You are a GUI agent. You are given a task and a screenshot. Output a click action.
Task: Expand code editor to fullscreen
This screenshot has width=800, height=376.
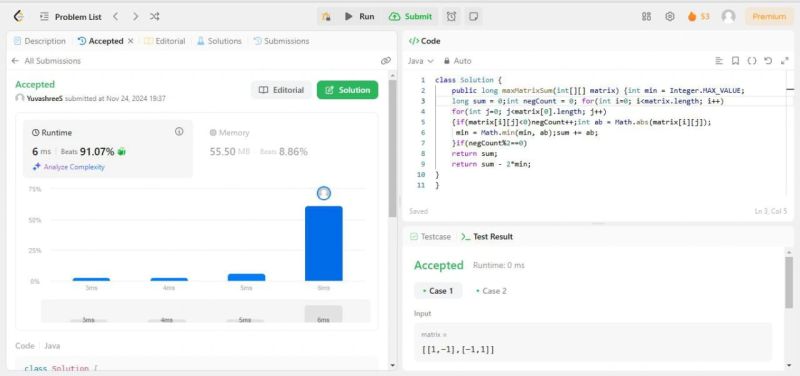tap(785, 61)
